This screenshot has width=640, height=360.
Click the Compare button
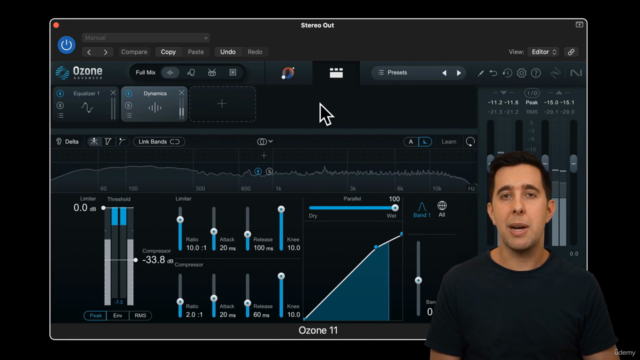tap(134, 52)
